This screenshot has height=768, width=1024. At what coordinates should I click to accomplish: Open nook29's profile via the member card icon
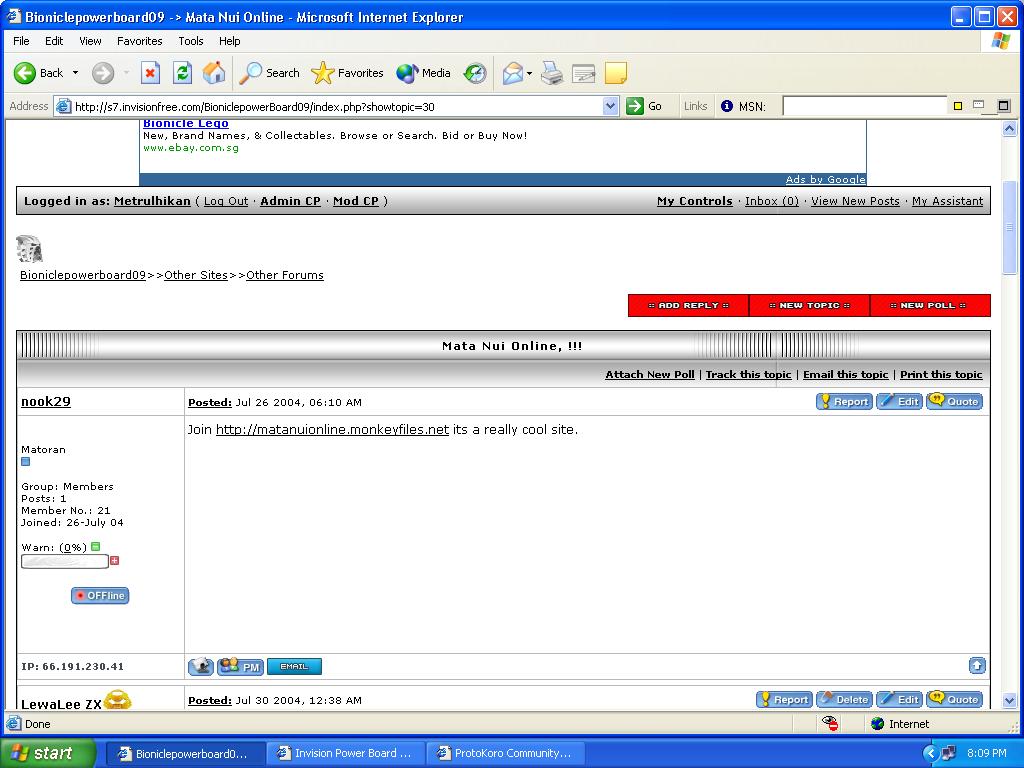201,666
